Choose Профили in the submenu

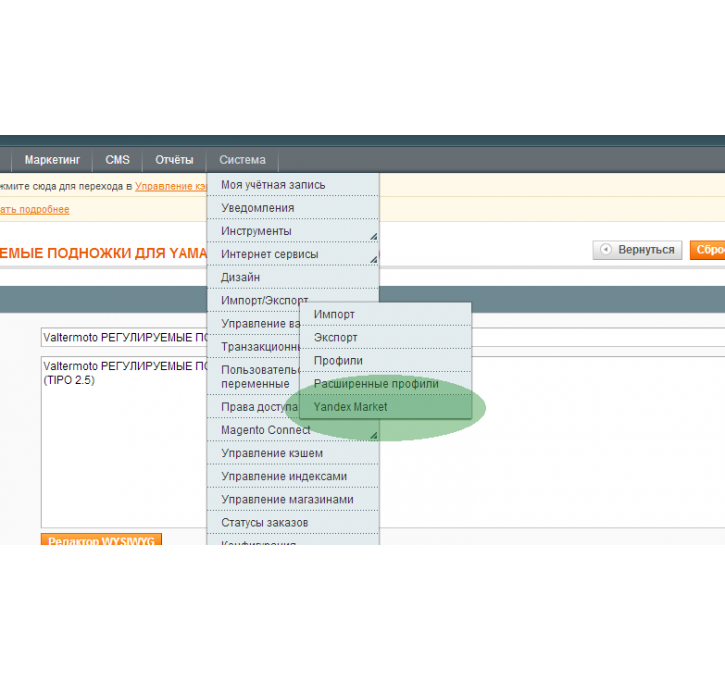coord(385,361)
